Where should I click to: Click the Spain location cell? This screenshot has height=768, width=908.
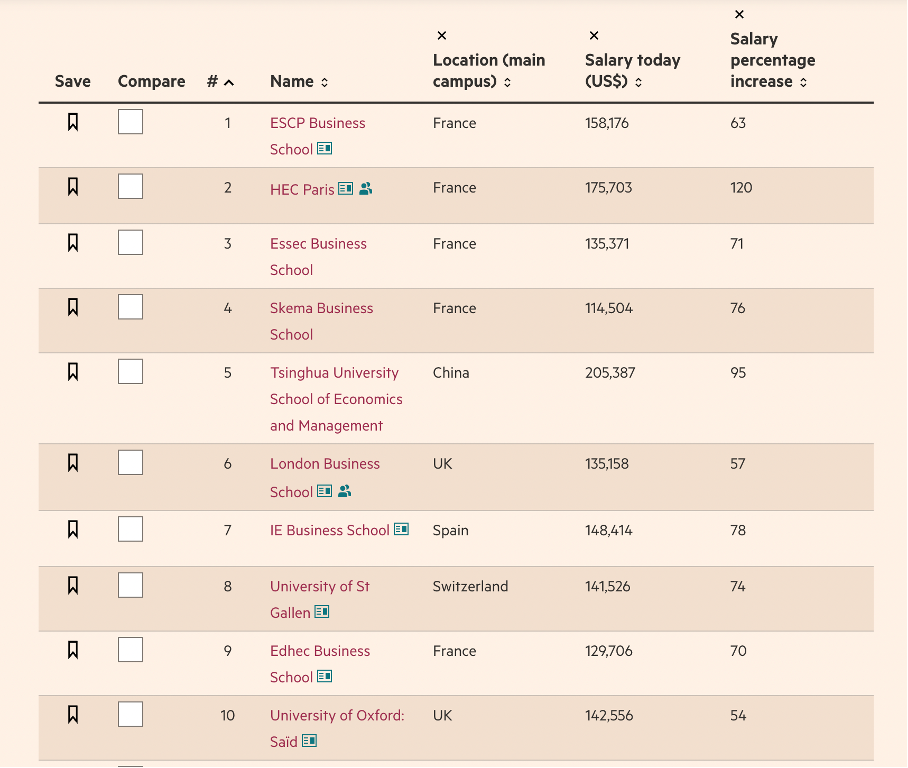click(451, 530)
